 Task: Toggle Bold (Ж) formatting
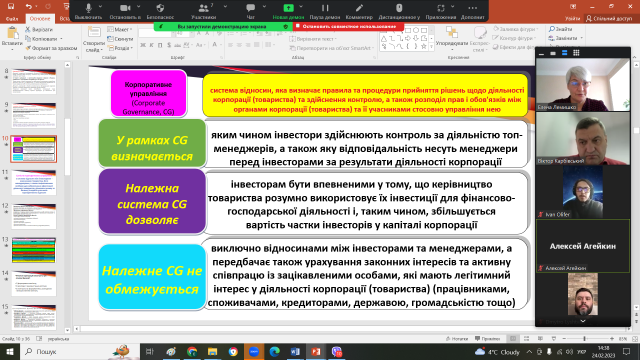(143, 45)
